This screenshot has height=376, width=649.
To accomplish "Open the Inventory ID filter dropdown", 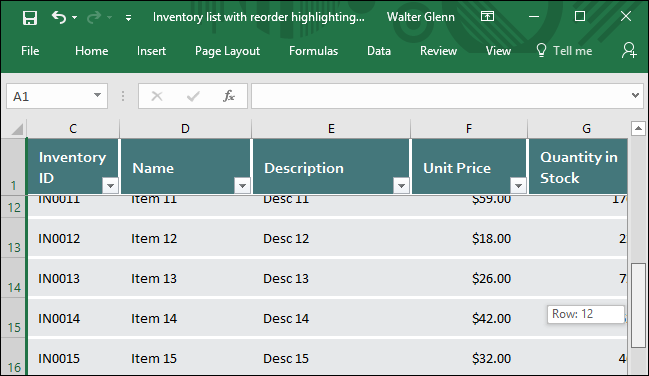I will click(x=110, y=186).
